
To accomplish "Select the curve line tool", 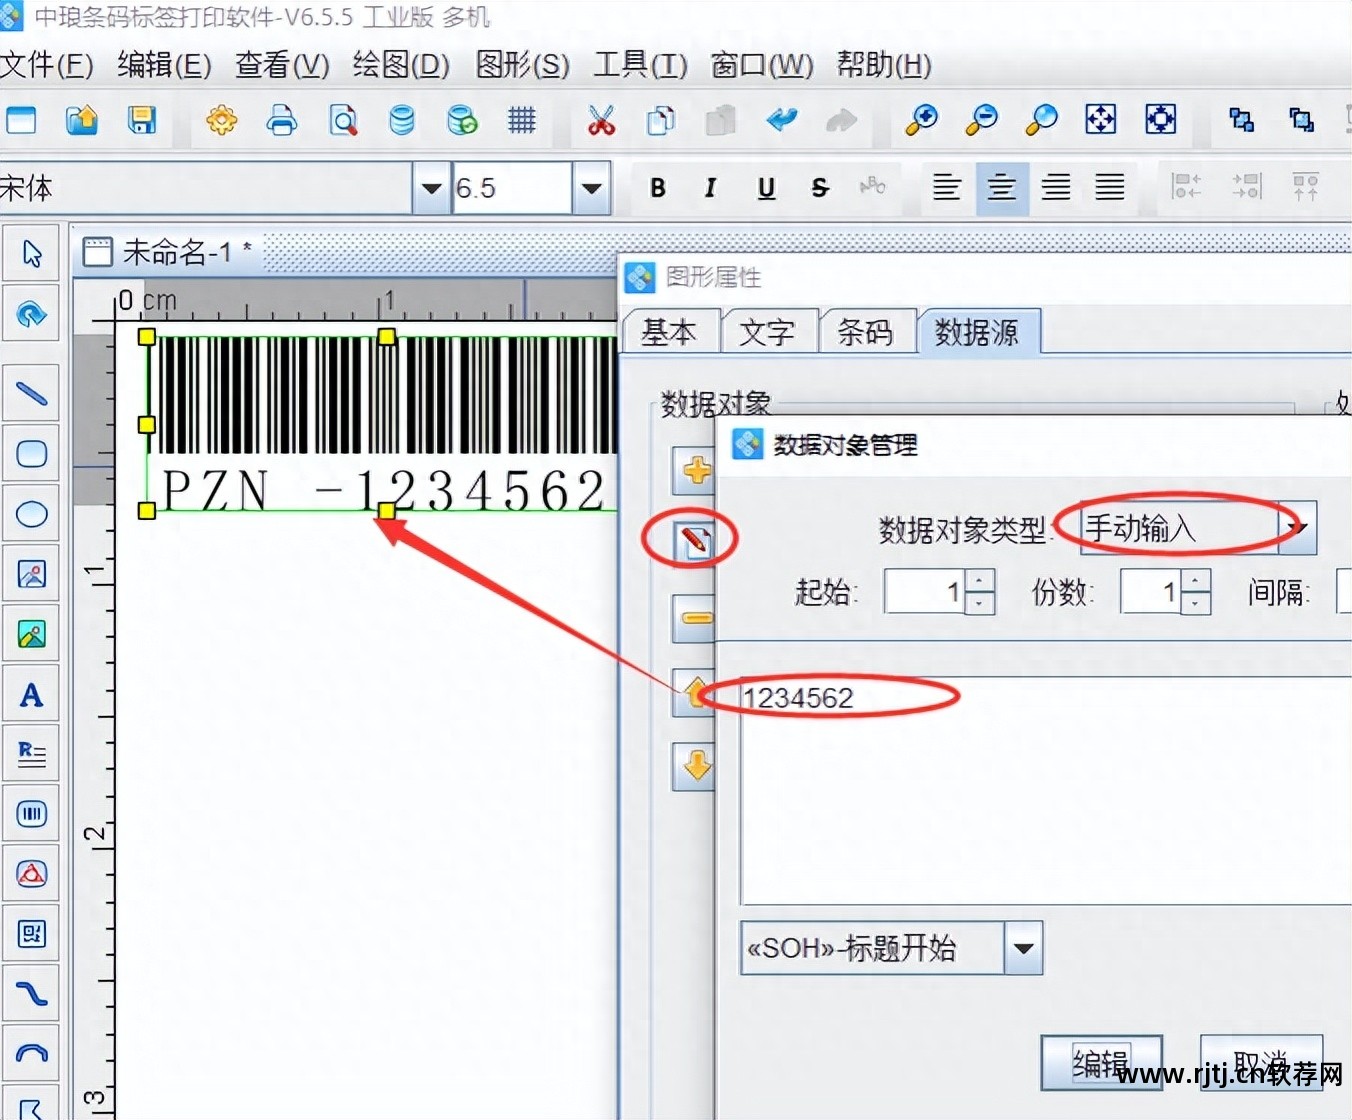I will click(31, 994).
